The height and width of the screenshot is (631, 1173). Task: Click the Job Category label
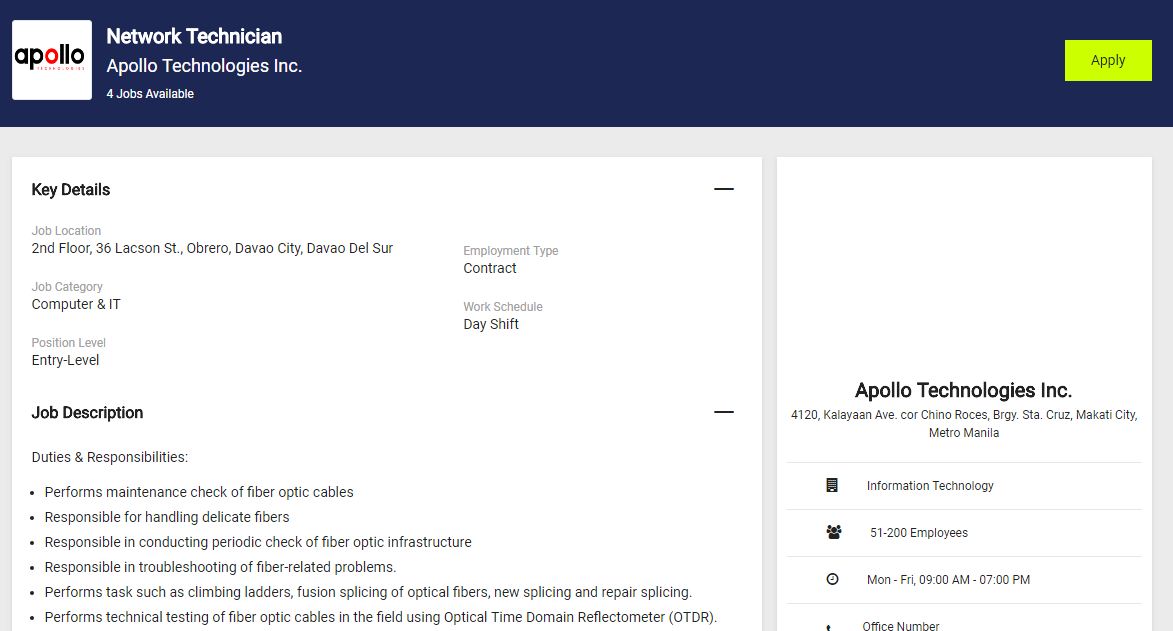tap(67, 287)
